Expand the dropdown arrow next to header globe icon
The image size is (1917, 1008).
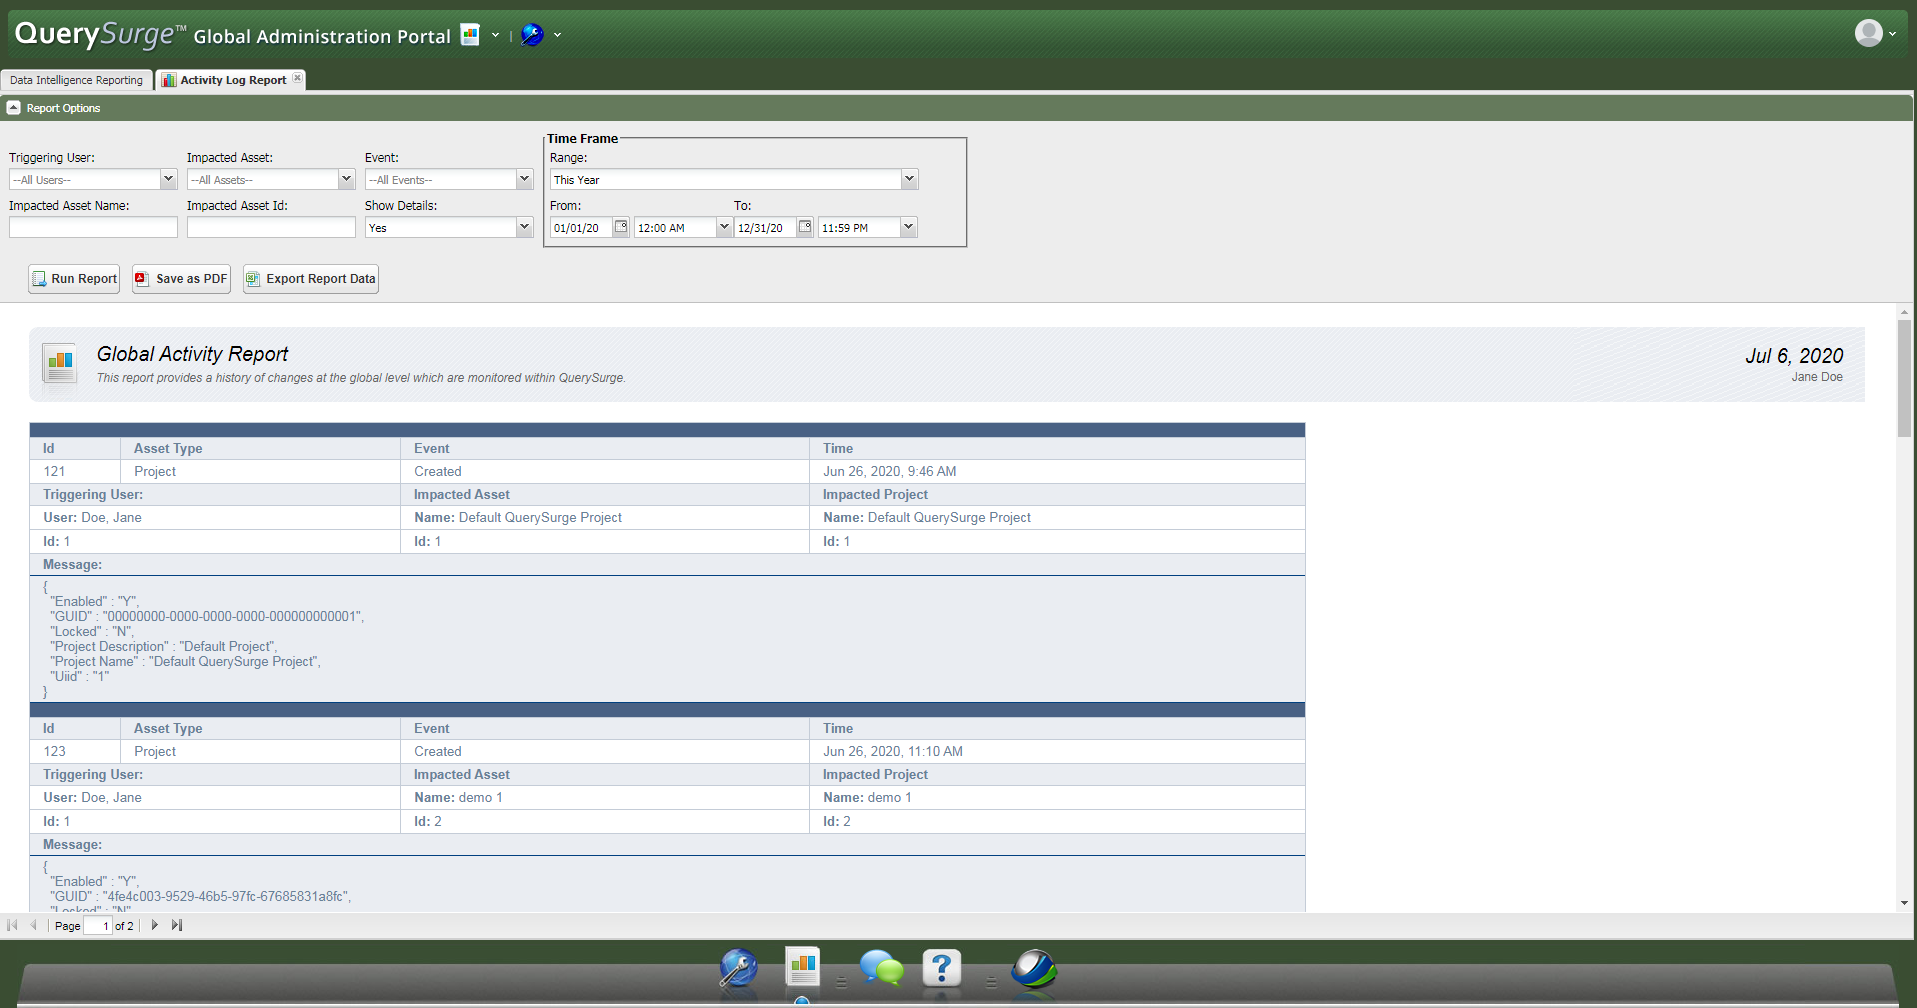coord(557,35)
